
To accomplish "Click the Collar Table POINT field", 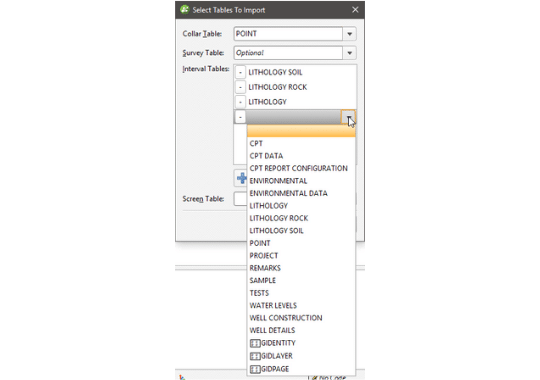I will point(288,34).
